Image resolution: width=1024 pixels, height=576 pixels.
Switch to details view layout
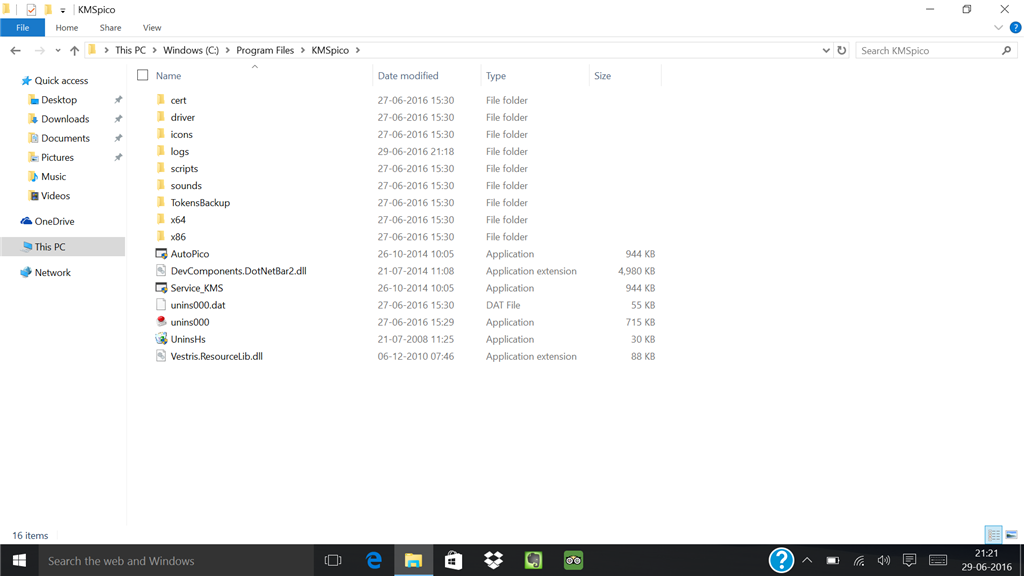point(993,535)
